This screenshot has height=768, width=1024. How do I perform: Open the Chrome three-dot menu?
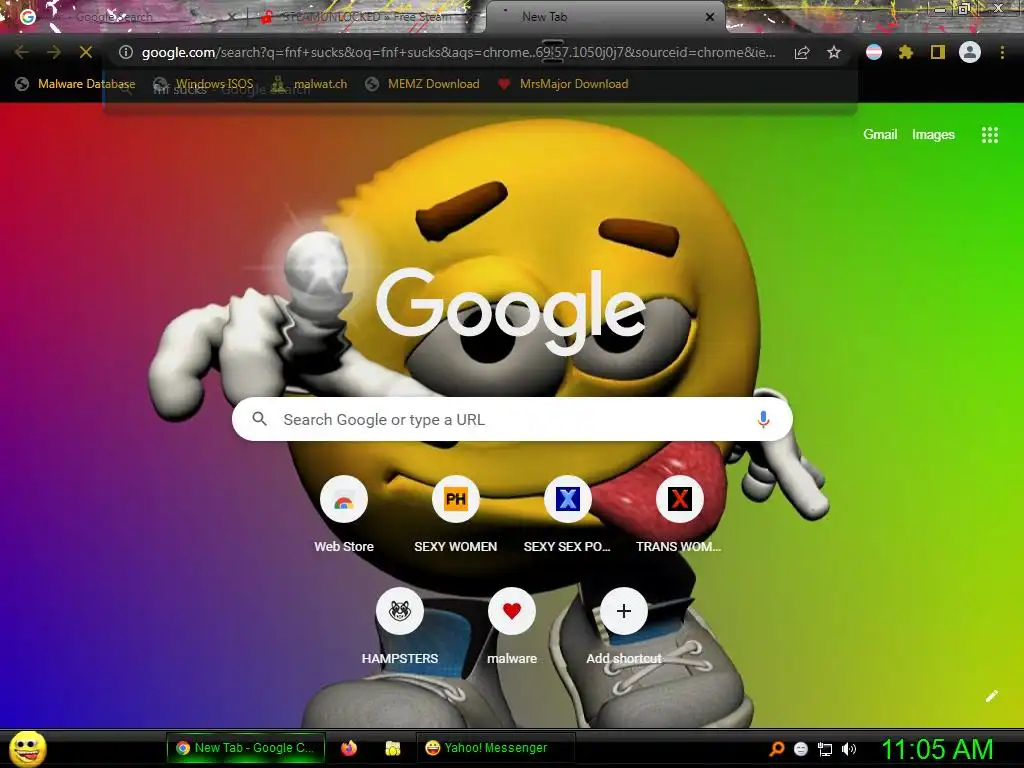(1002, 52)
